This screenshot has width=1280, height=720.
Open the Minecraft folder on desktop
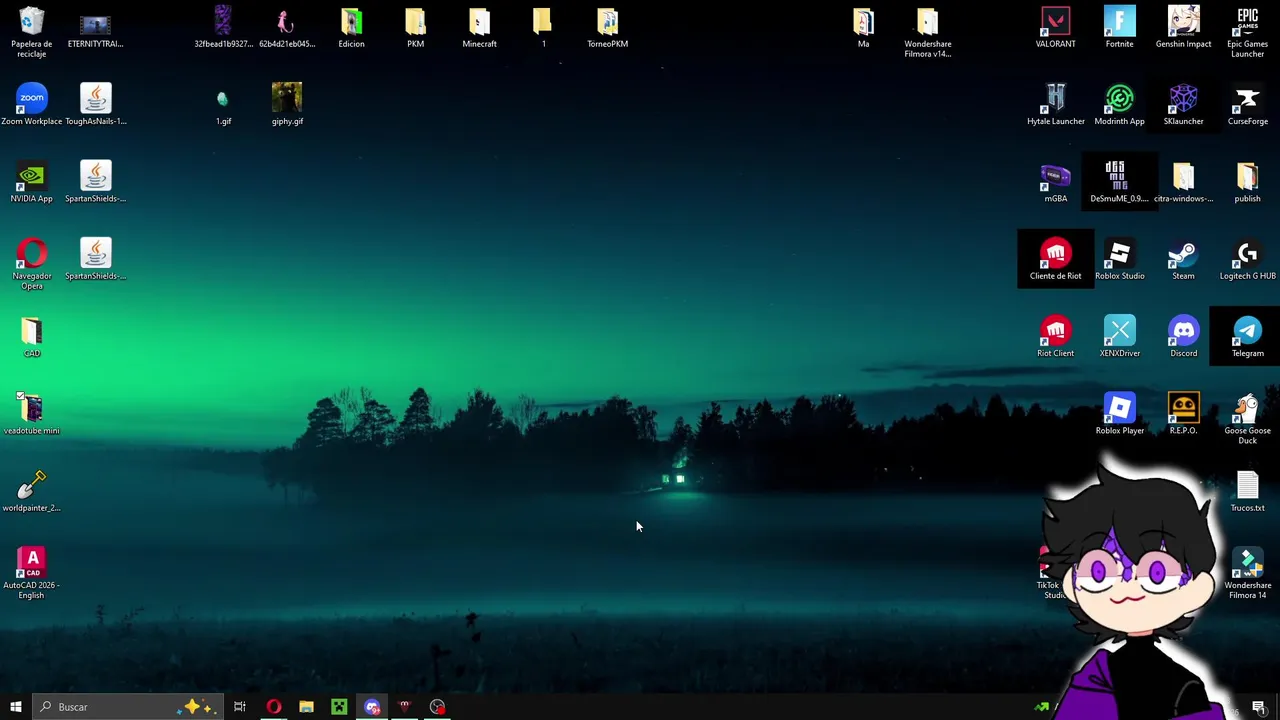(479, 27)
